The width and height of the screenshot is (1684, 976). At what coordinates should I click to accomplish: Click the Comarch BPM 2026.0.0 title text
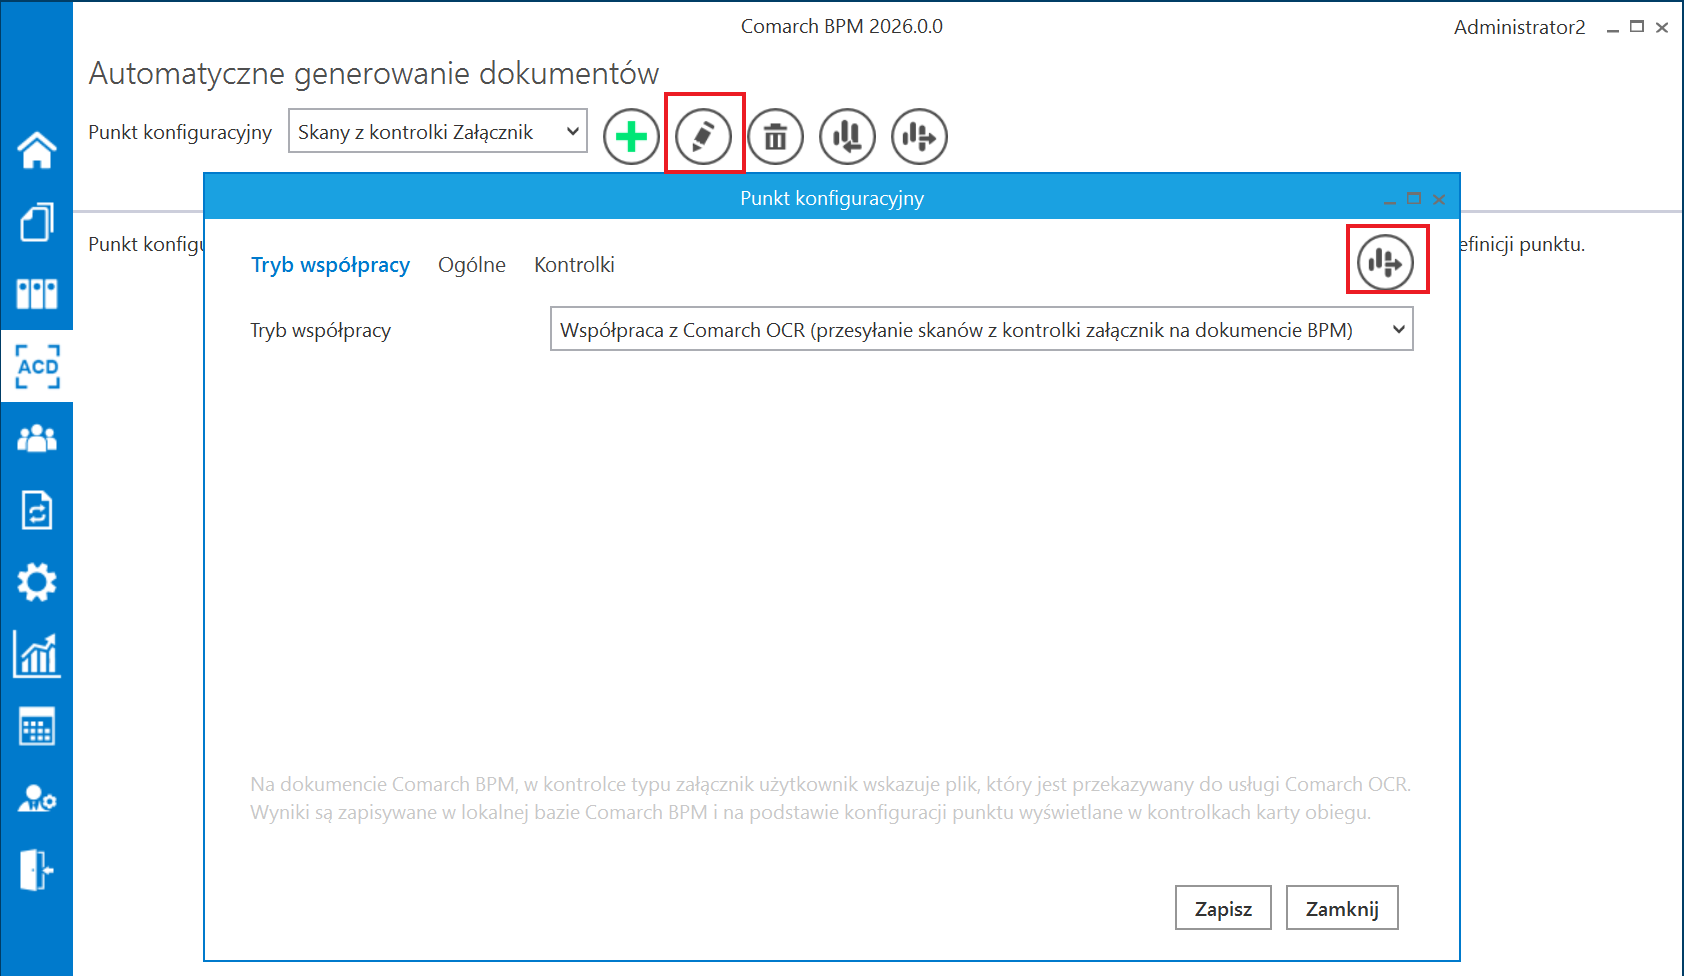[x=842, y=26]
